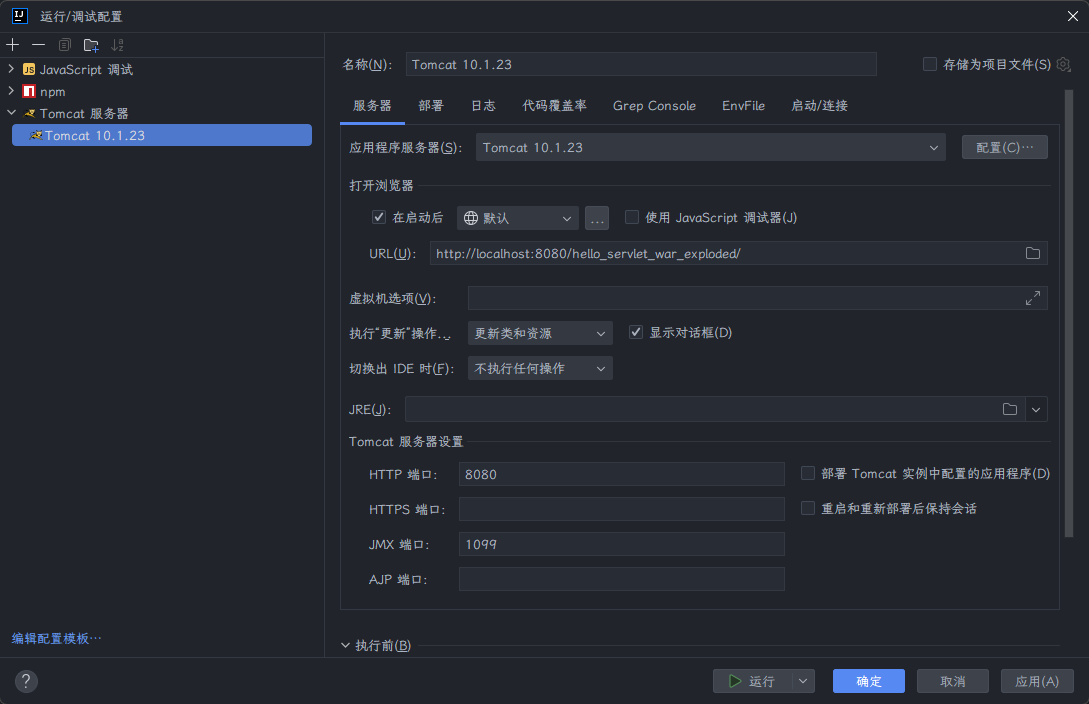1089x704 pixels.
Task: Click the browser ellipsis button
Action: (x=597, y=218)
